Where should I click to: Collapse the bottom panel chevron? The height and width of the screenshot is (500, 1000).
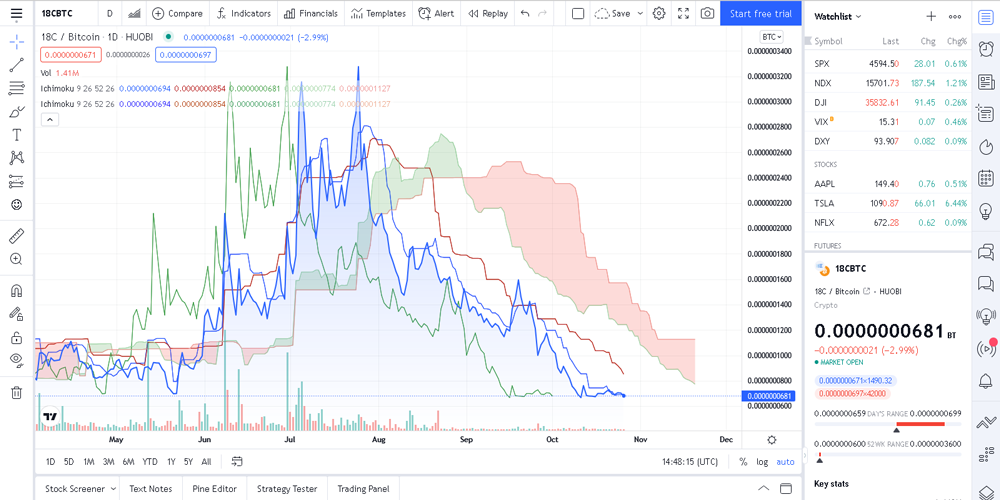click(763, 489)
